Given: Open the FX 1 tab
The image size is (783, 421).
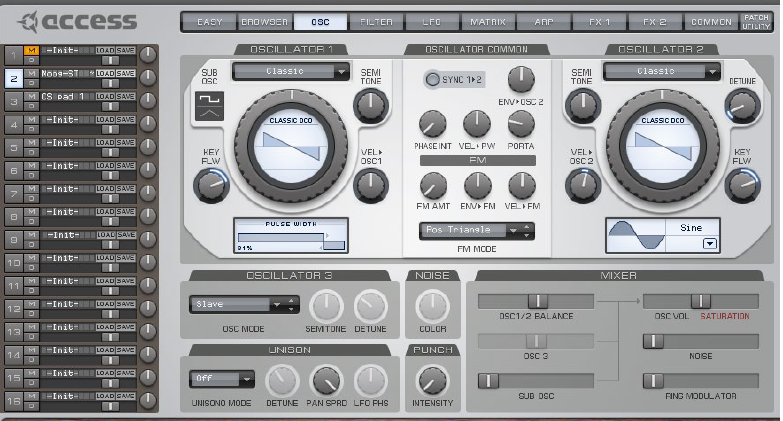Looking at the screenshot, I should coord(599,22).
